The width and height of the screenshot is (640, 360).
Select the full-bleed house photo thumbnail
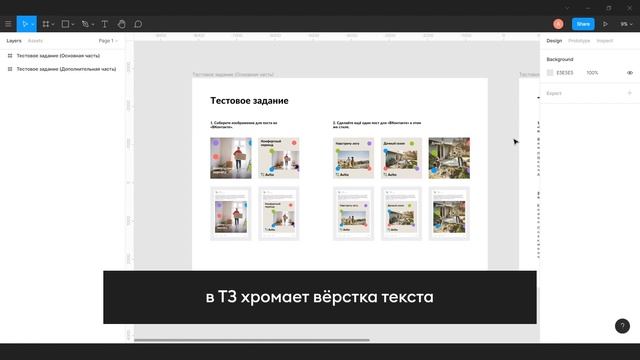coord(449,158)
